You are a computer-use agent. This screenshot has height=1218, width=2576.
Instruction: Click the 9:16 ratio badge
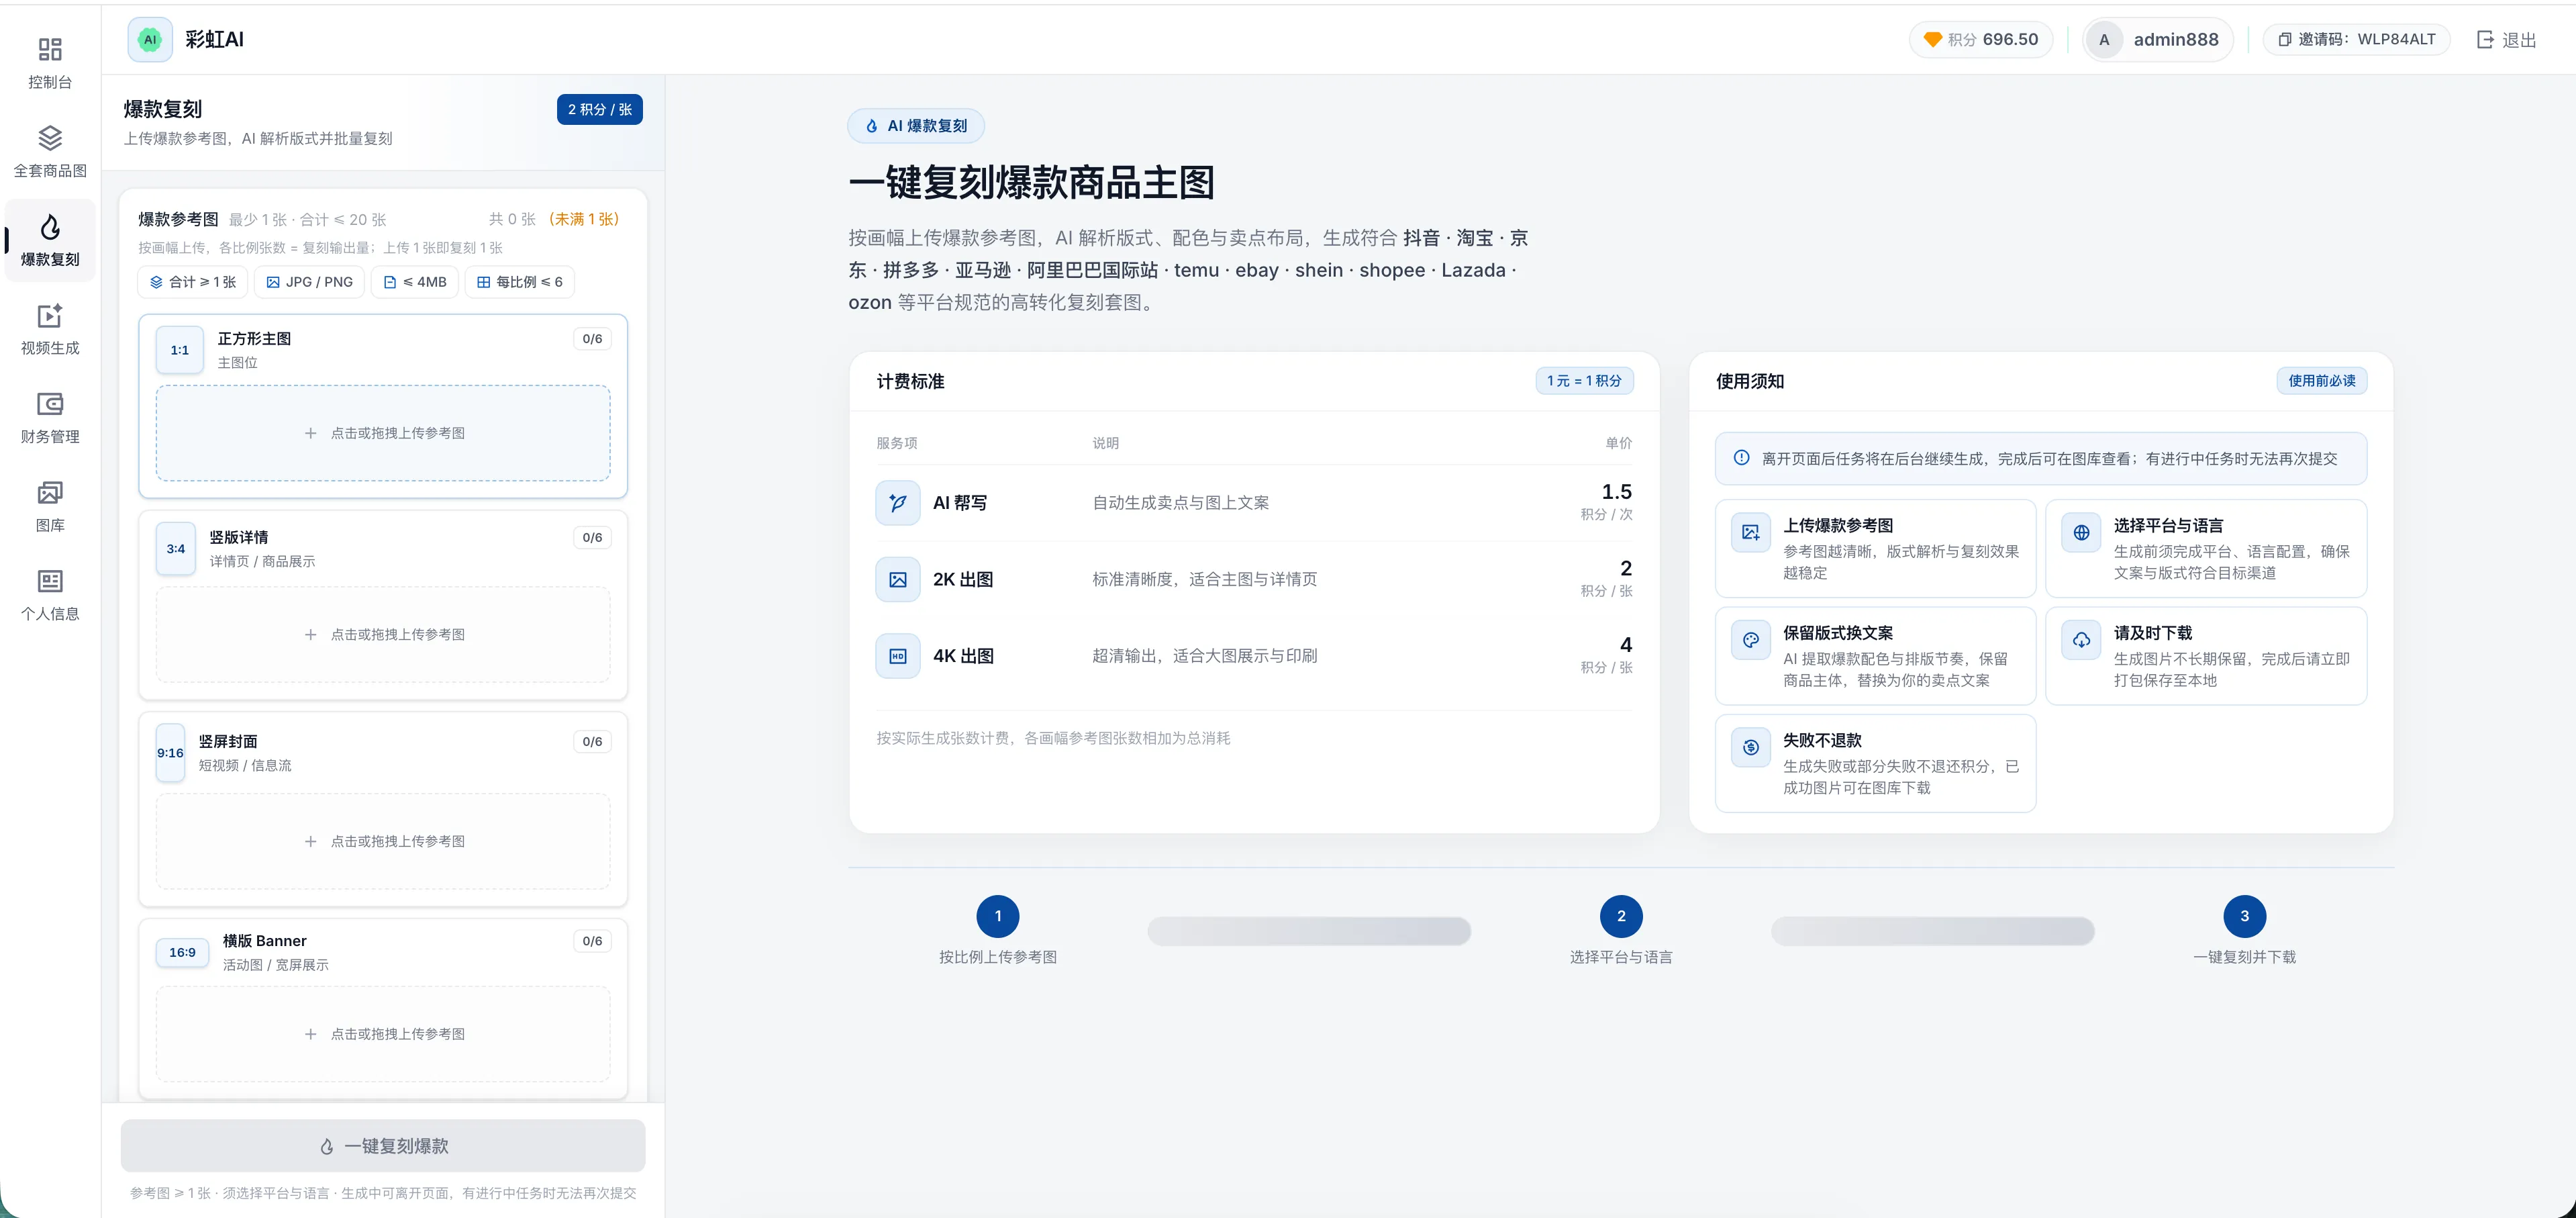(170, 753)
